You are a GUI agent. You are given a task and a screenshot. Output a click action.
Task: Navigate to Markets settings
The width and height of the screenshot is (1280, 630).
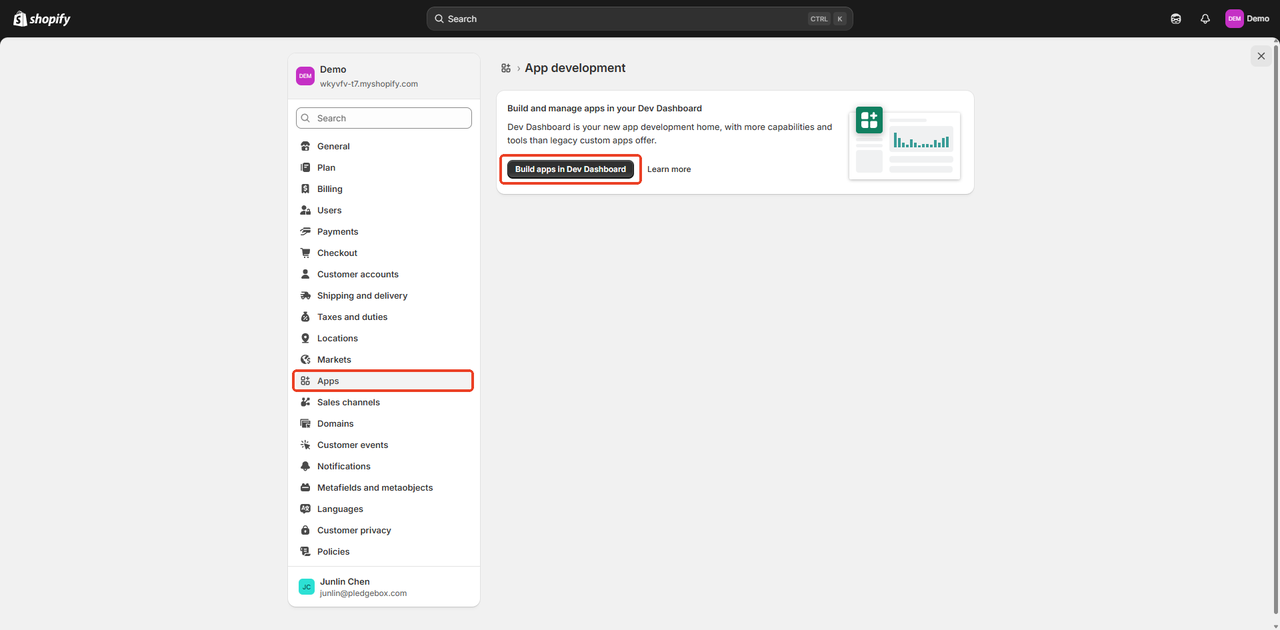click(334, 360)
